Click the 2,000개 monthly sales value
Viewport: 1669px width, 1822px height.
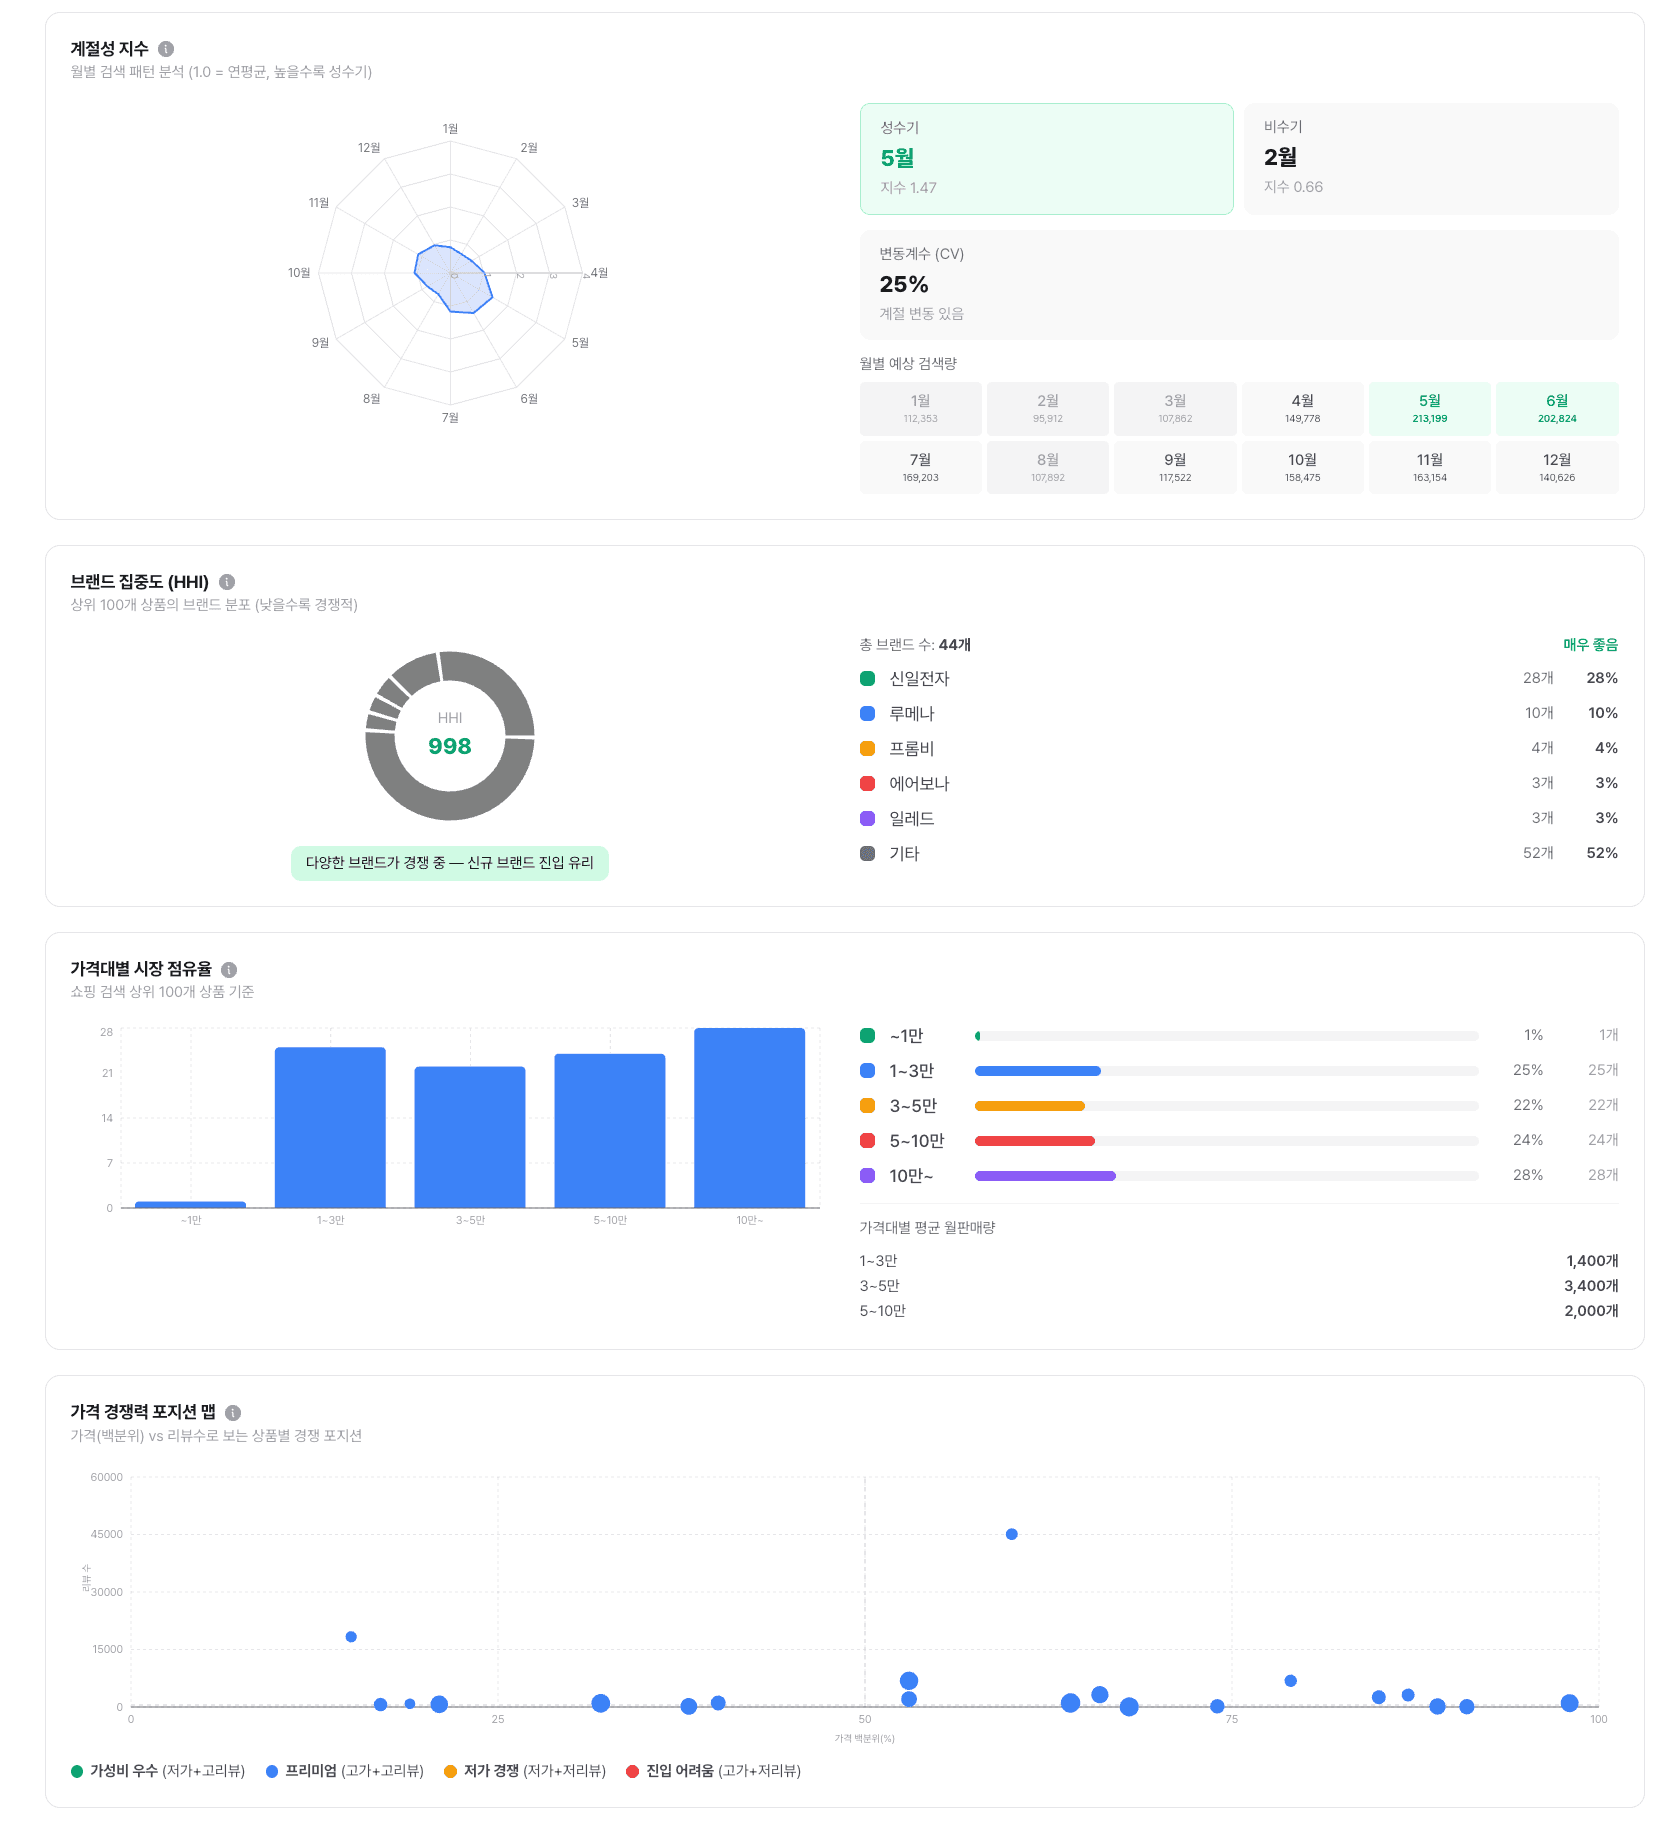pos(1591,1311)
